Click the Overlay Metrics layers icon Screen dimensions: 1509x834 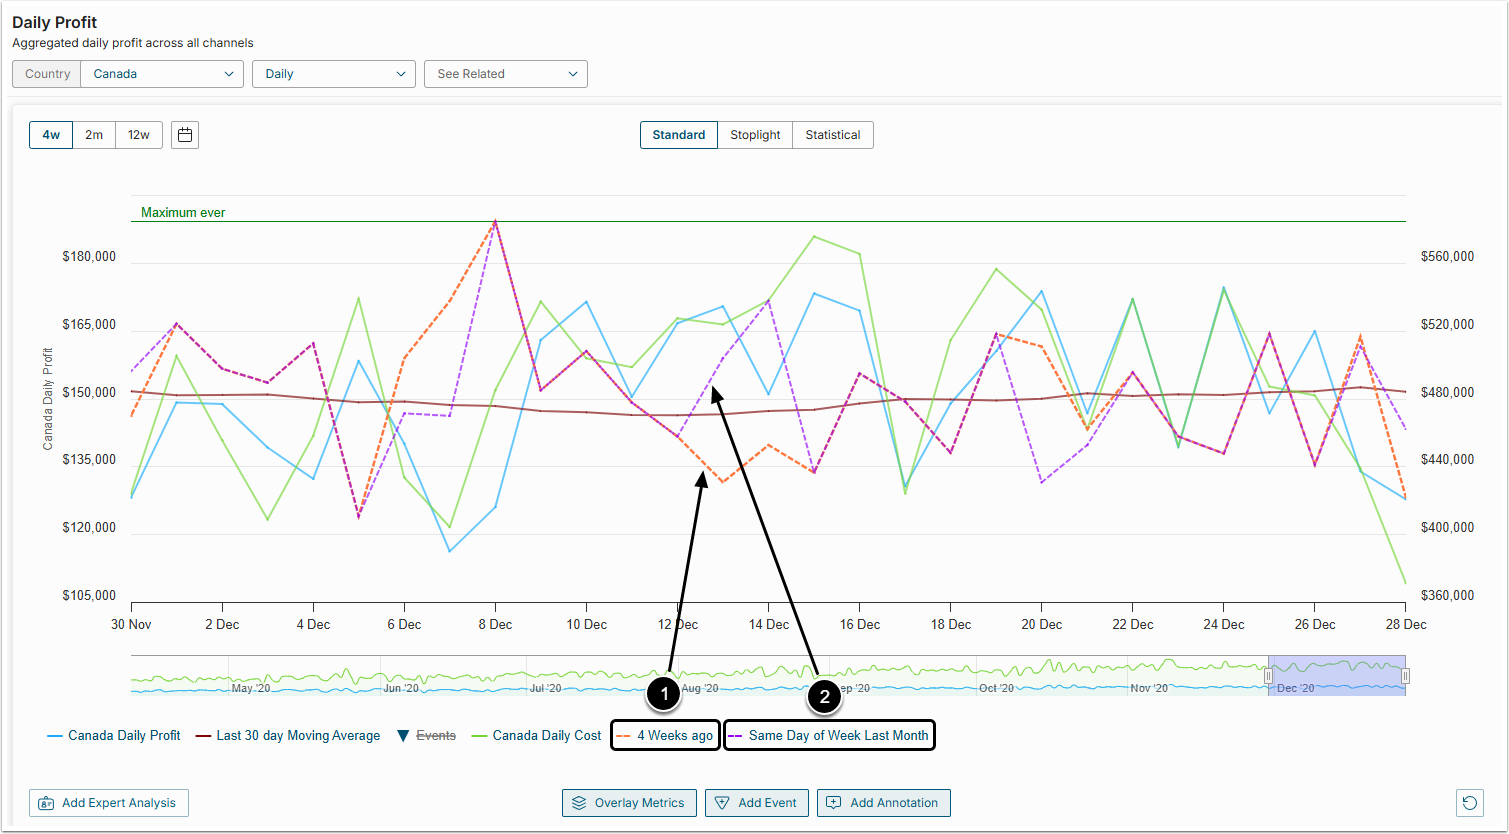point(579,803)
